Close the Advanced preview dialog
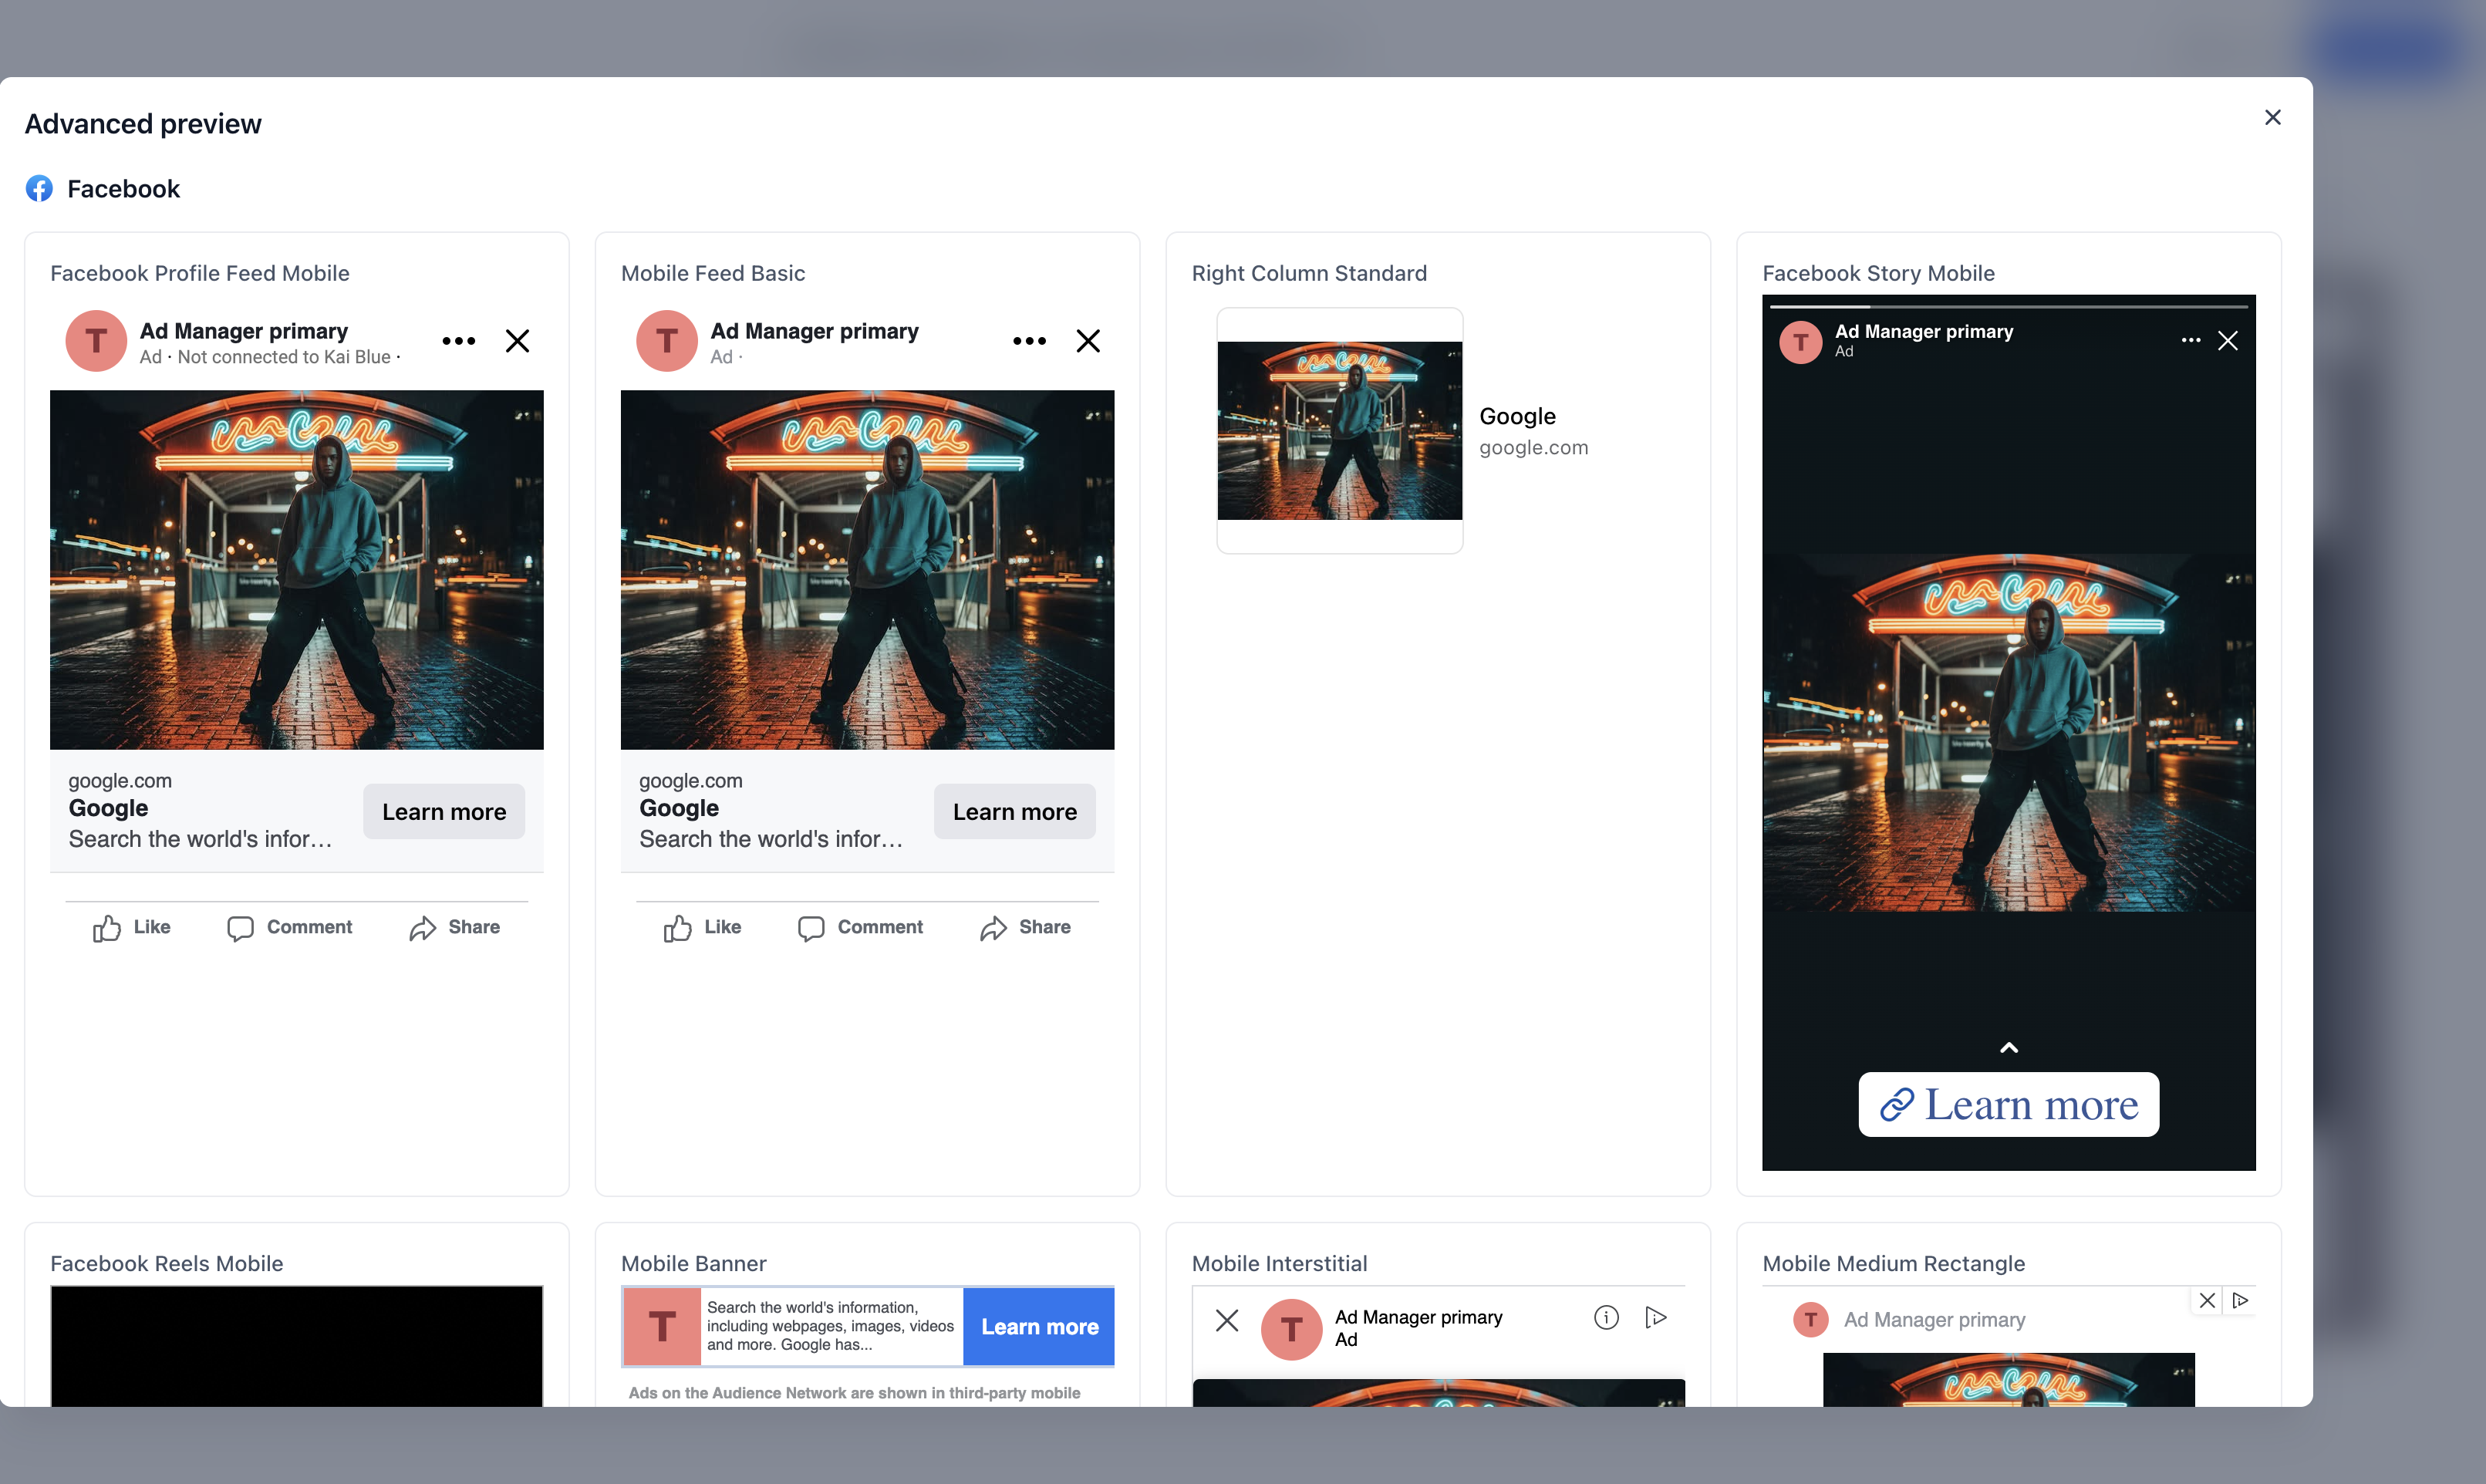The width and height of the screenshot is (2486, 1484). tap(2272, 117)
